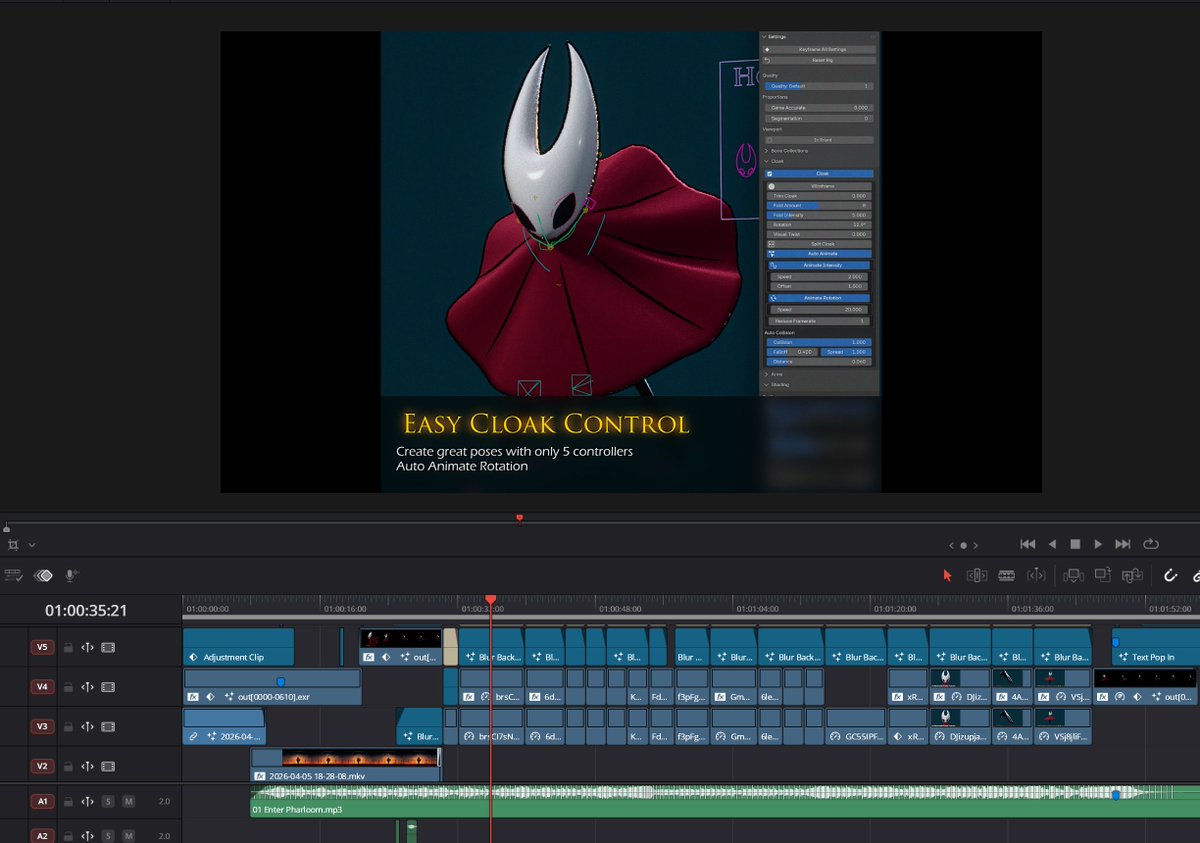
Task: Play the timeline forward
Action: point(1098,544)
